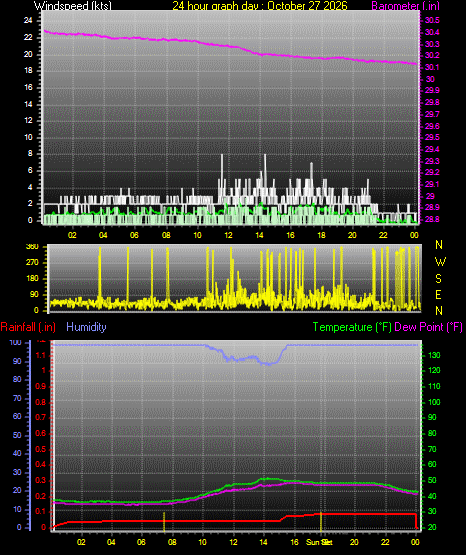Click 00 on the top graph time axis
The height and width of the screenshot is (555, 466).
click(x=414, y=235)
